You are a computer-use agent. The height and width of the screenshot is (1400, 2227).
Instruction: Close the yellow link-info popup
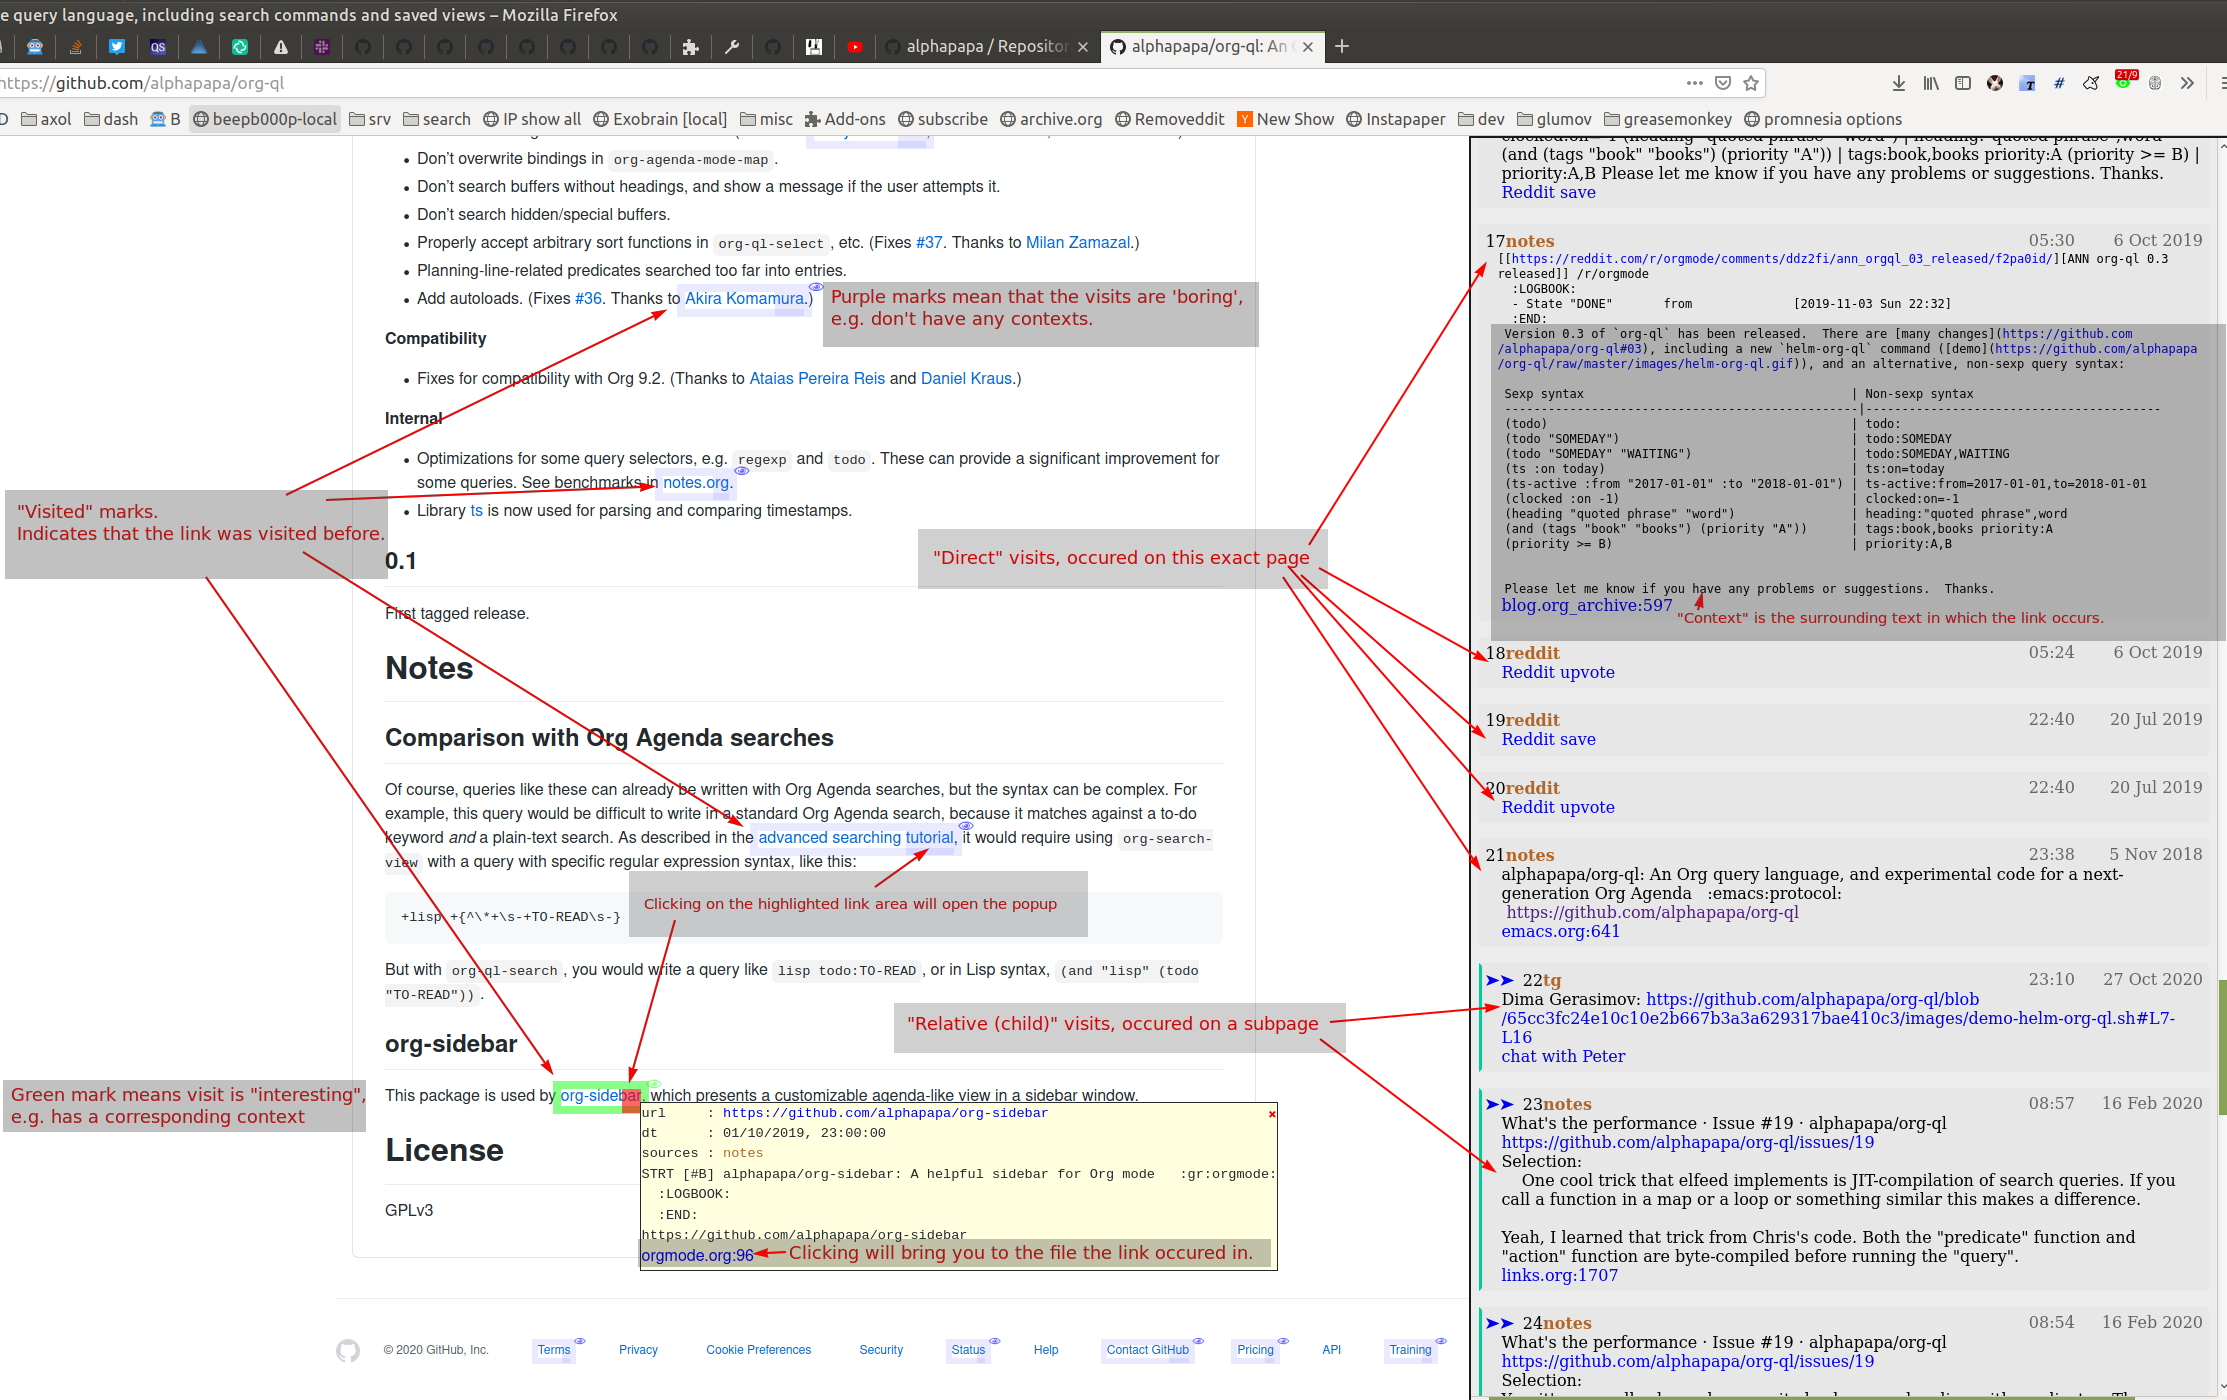tap(1272, 1114)
